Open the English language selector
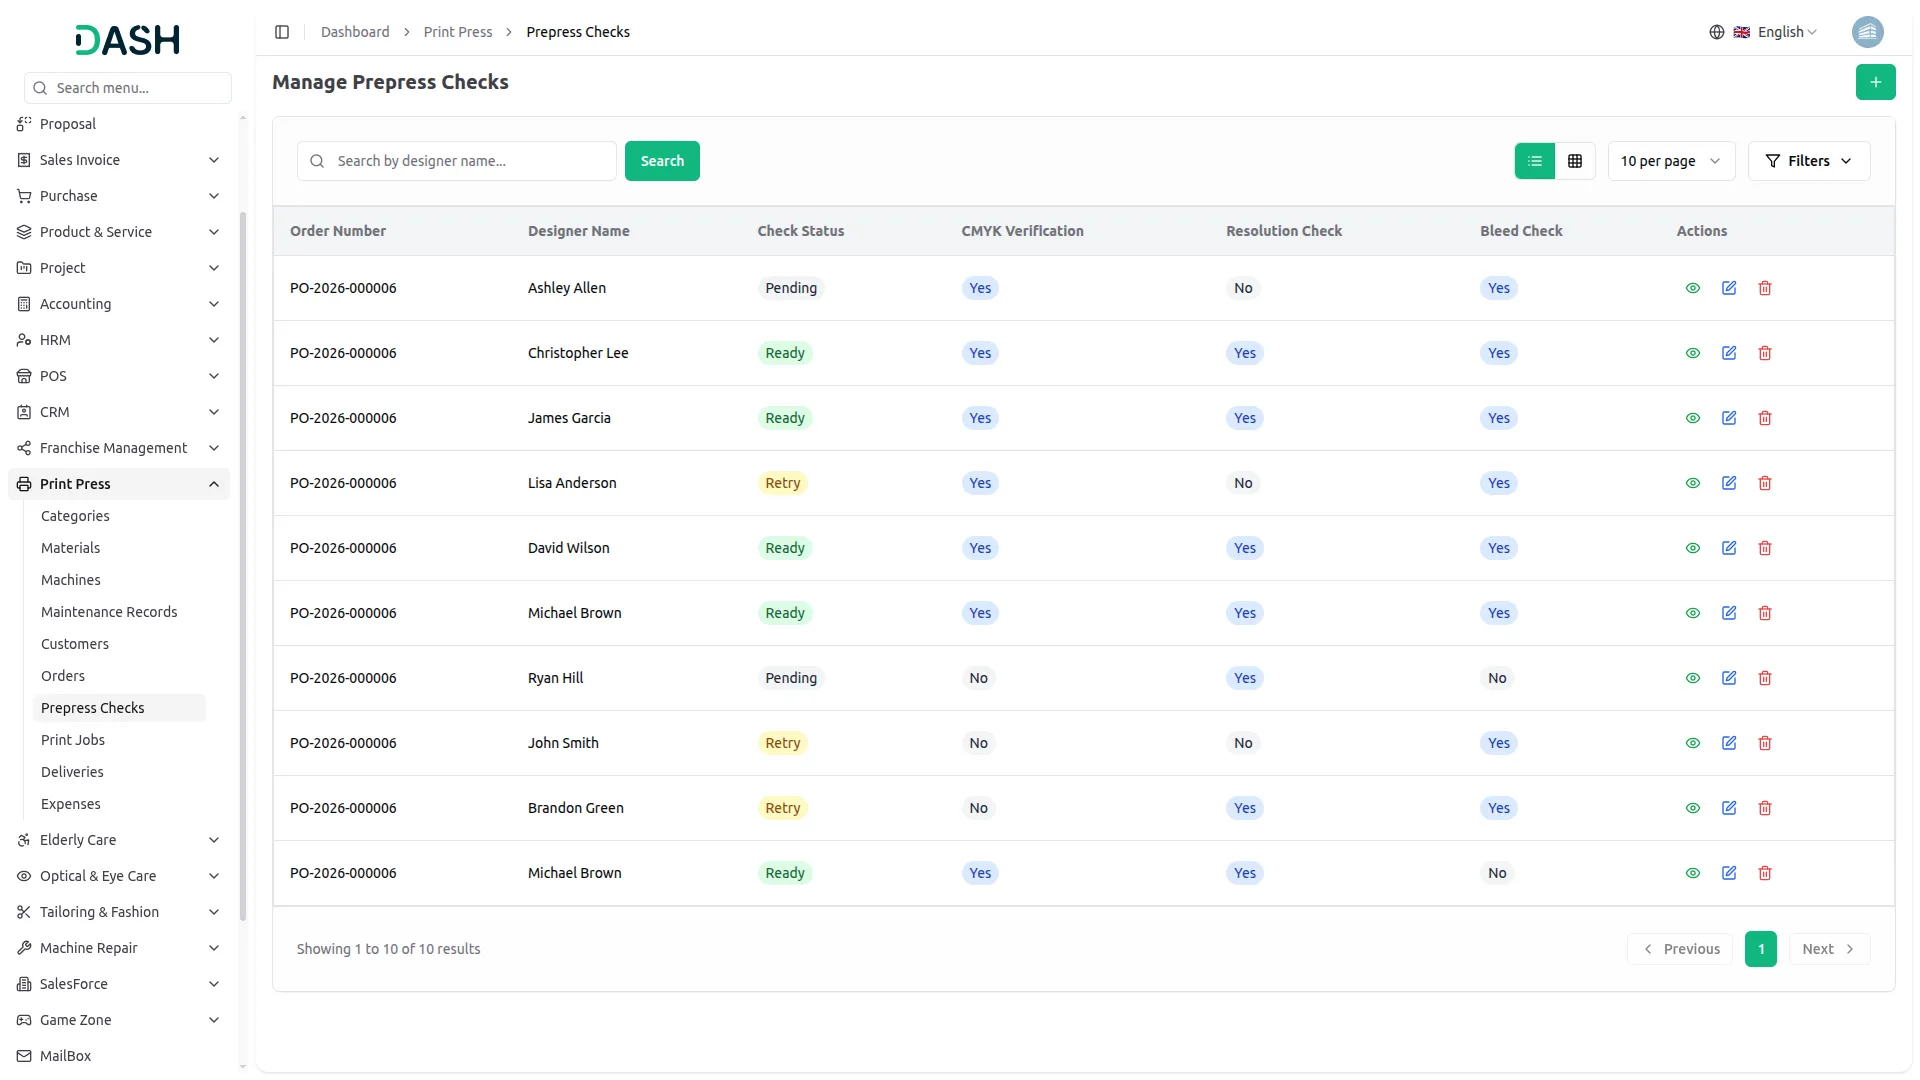Image resolution: width=1920 pixels, height=1080 pixels. click(x=1777, y=32)
